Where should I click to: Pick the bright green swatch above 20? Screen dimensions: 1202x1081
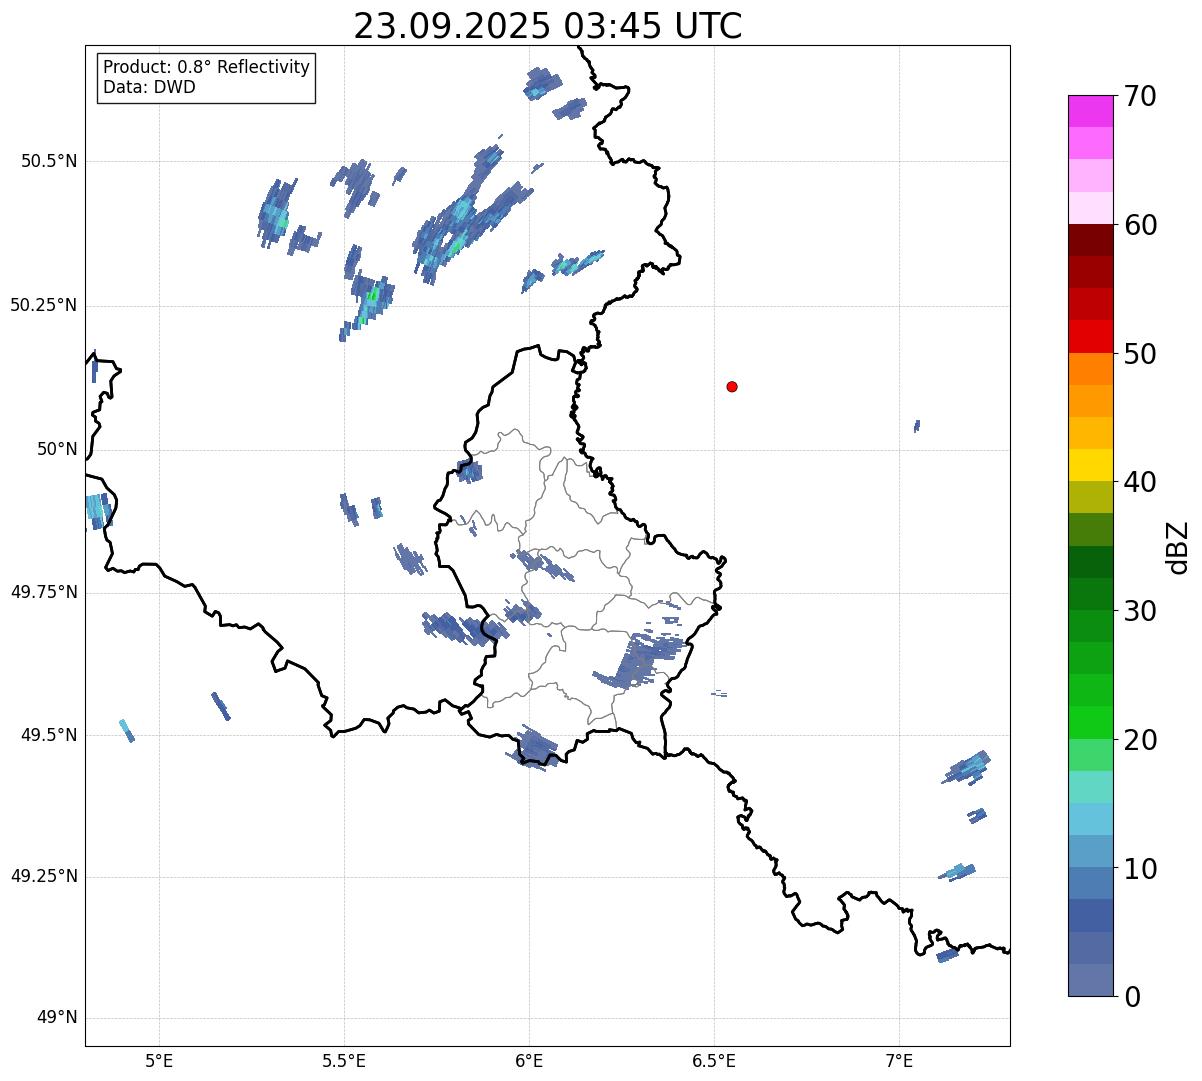[1090, 722]
